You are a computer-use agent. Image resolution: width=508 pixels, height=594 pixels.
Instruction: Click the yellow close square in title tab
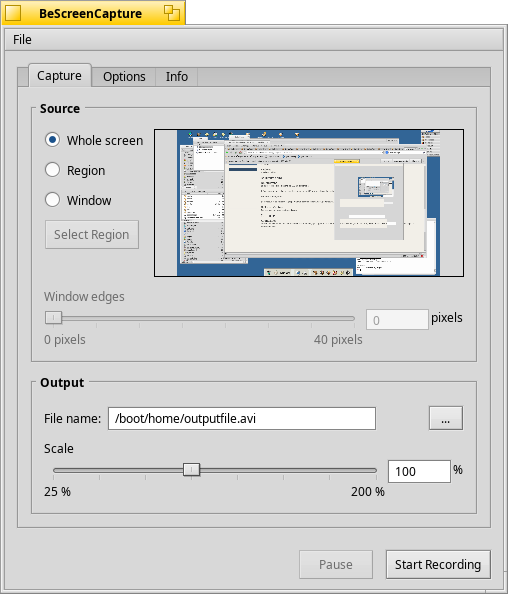coord(13,13)
